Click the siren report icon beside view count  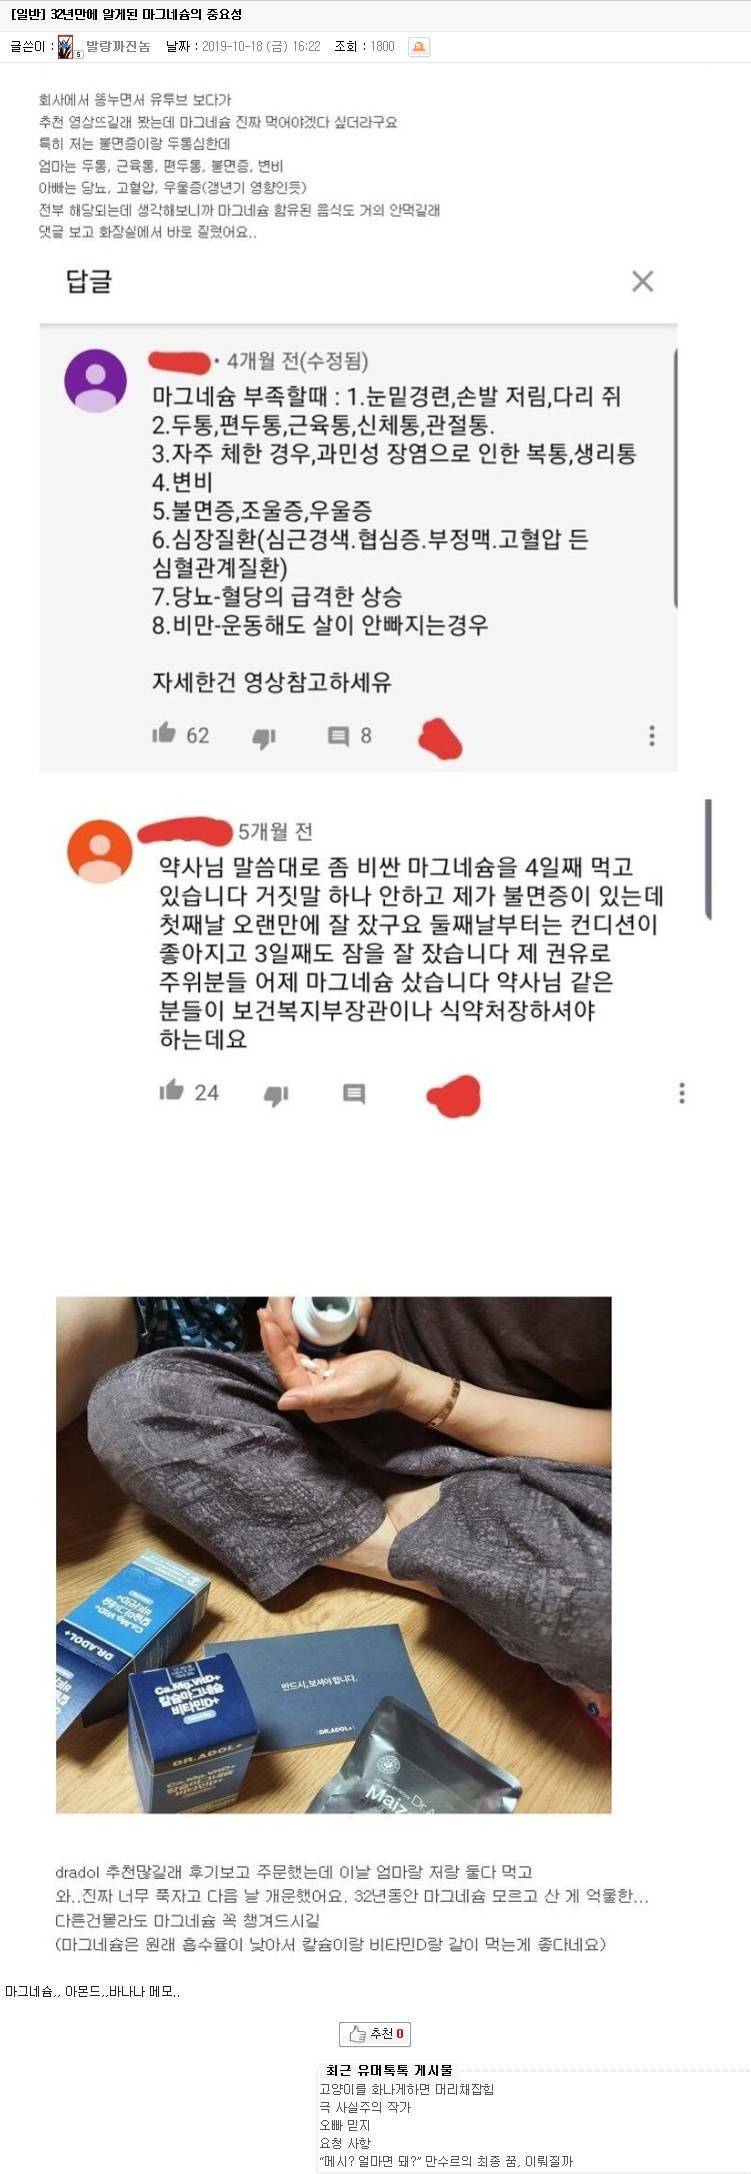tap(418, 46)
